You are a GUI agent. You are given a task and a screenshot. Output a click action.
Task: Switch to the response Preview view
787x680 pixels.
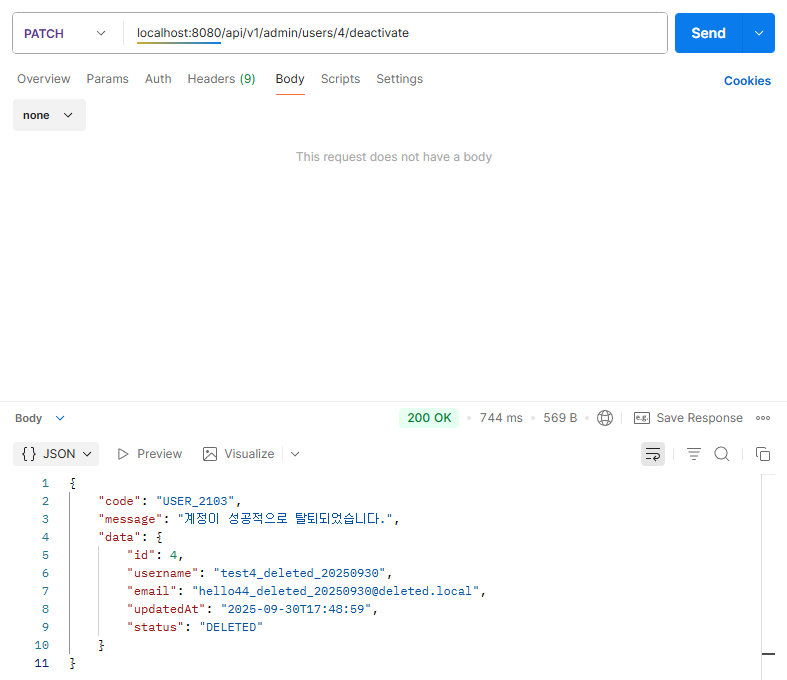(x=149, y=454)
